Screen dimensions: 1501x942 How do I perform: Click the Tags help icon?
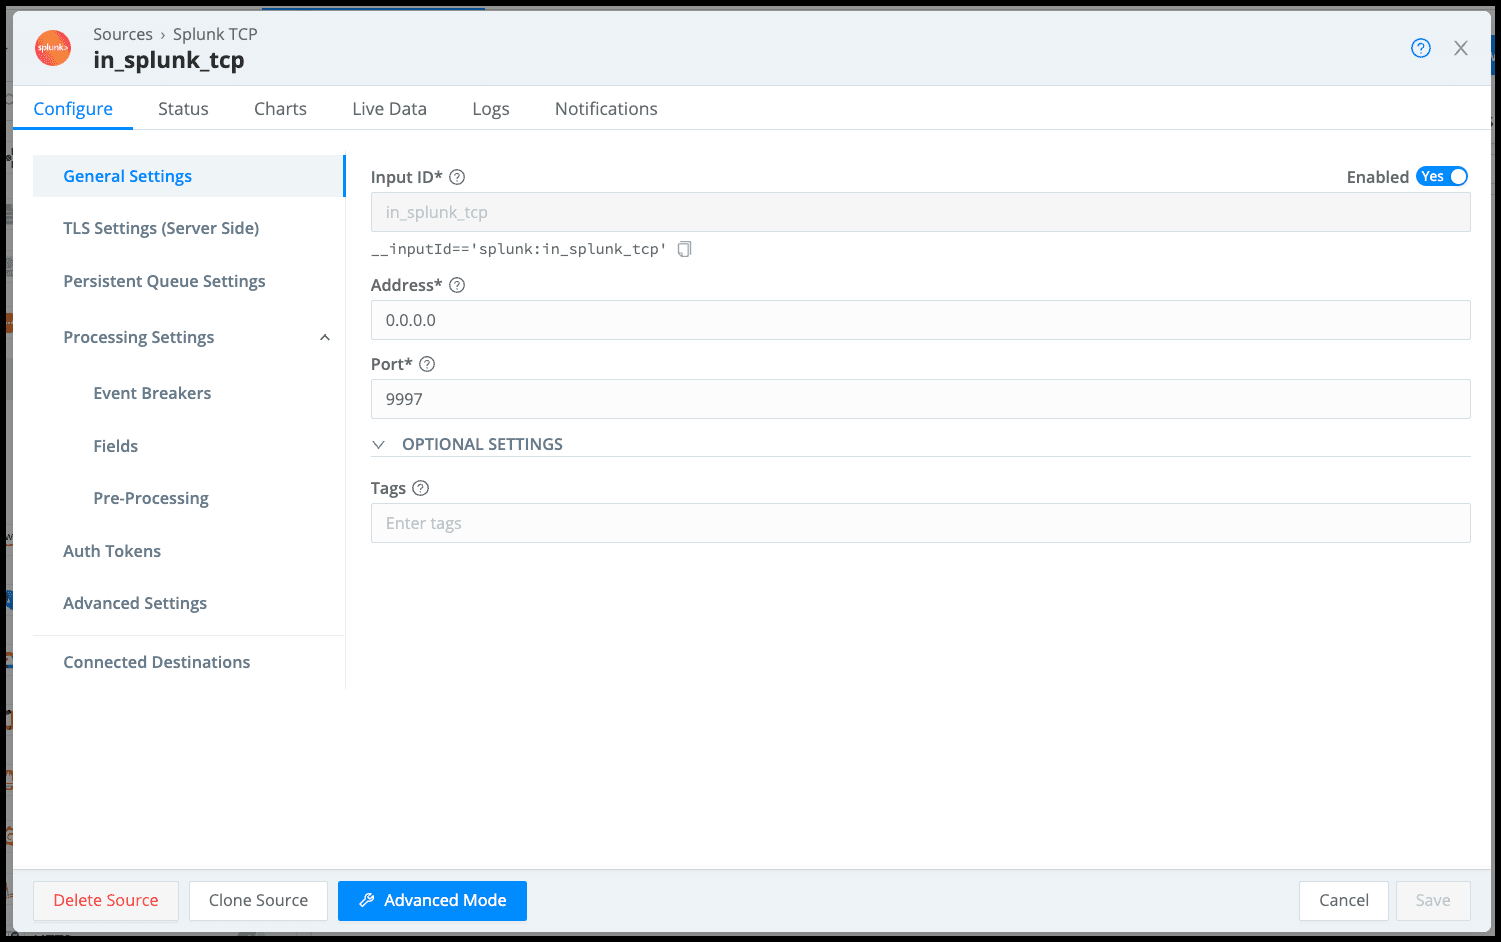pyautogui.click(x=421, y=488)
